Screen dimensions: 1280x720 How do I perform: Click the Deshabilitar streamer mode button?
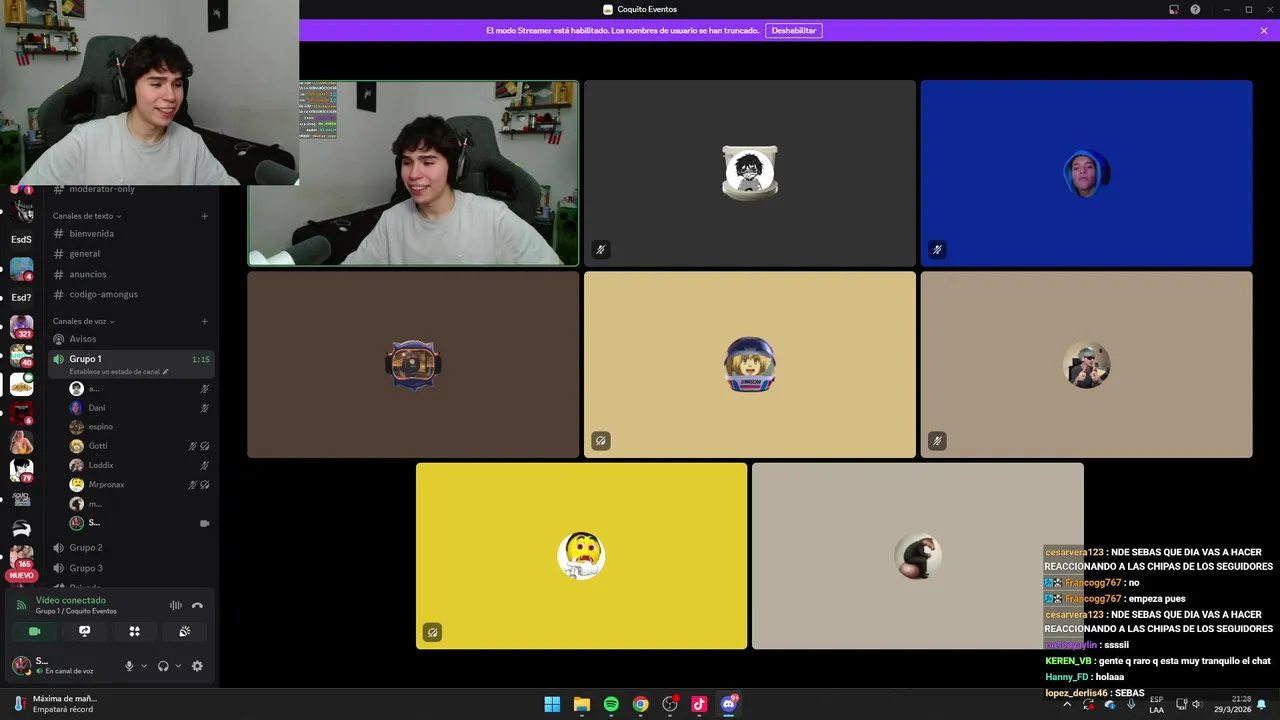point(794,31)
